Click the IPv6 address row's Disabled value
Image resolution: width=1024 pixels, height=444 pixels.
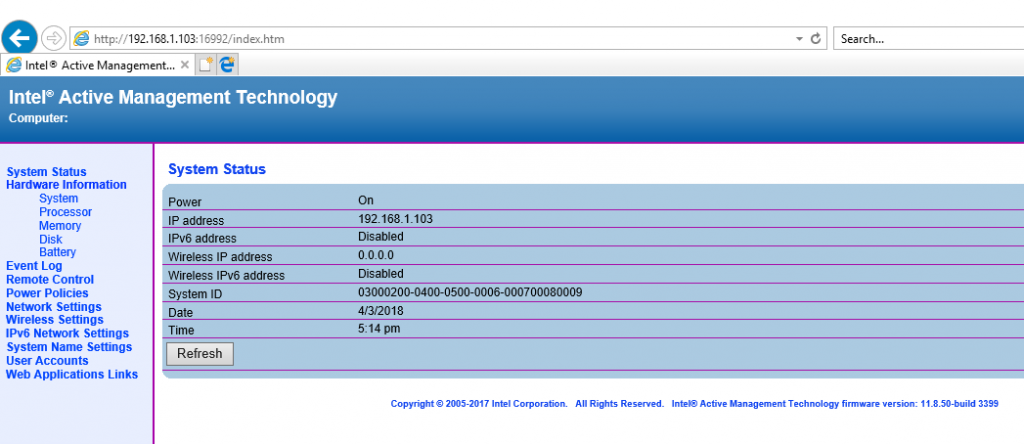point(381,236)
